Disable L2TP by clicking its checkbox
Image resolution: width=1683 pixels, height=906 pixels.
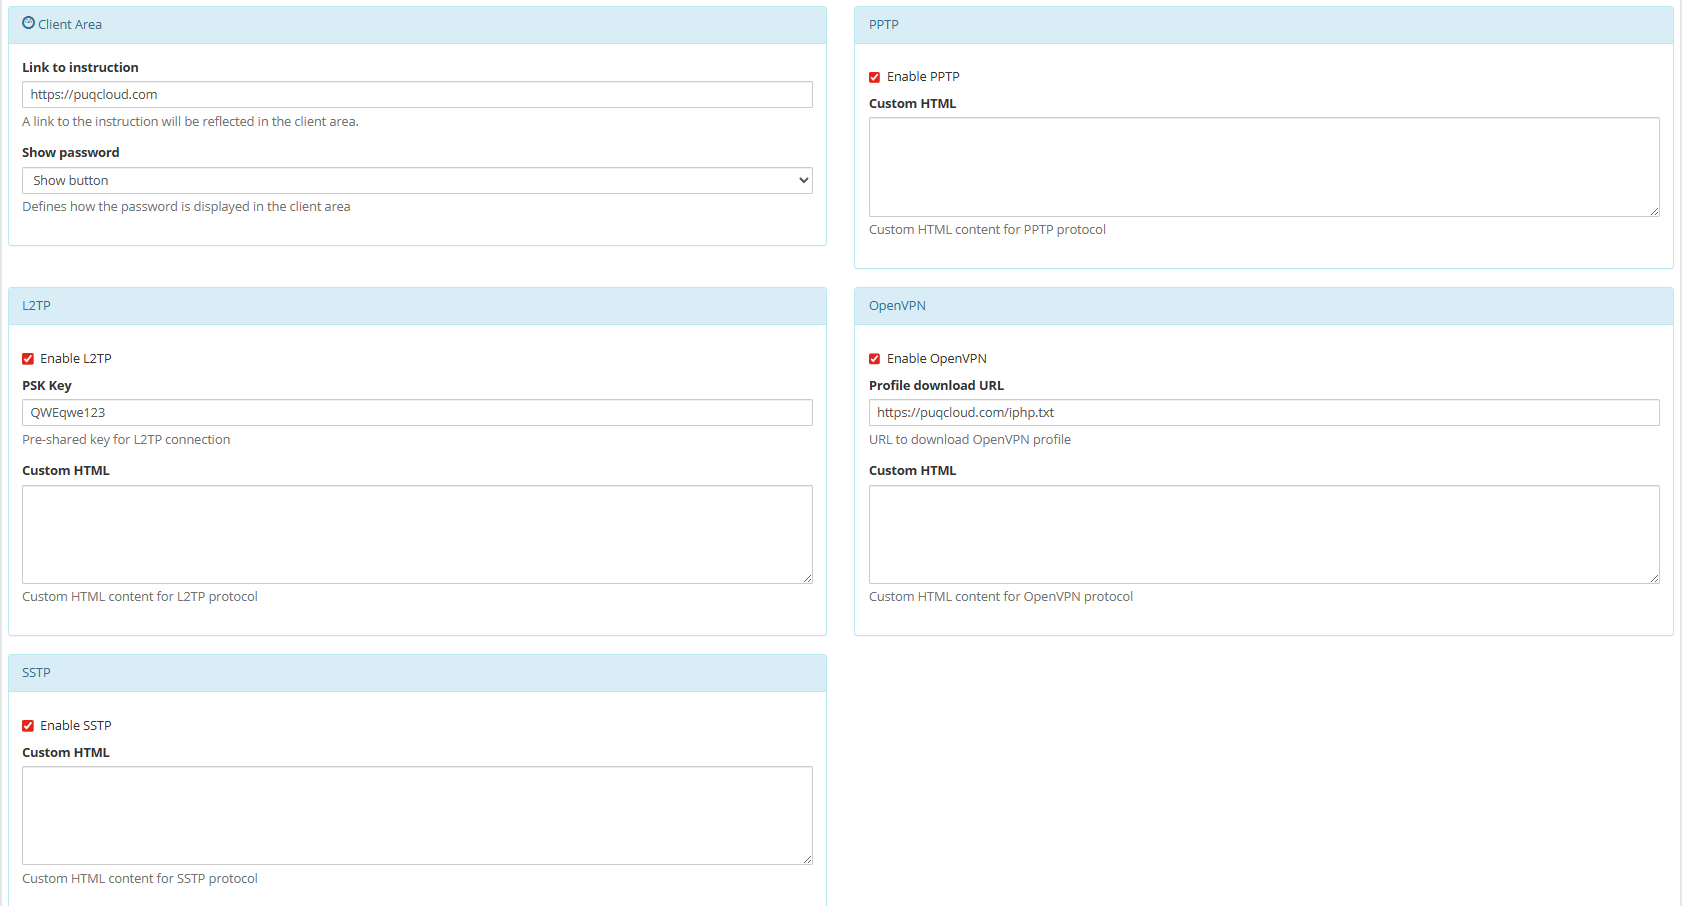coord(28,358)
